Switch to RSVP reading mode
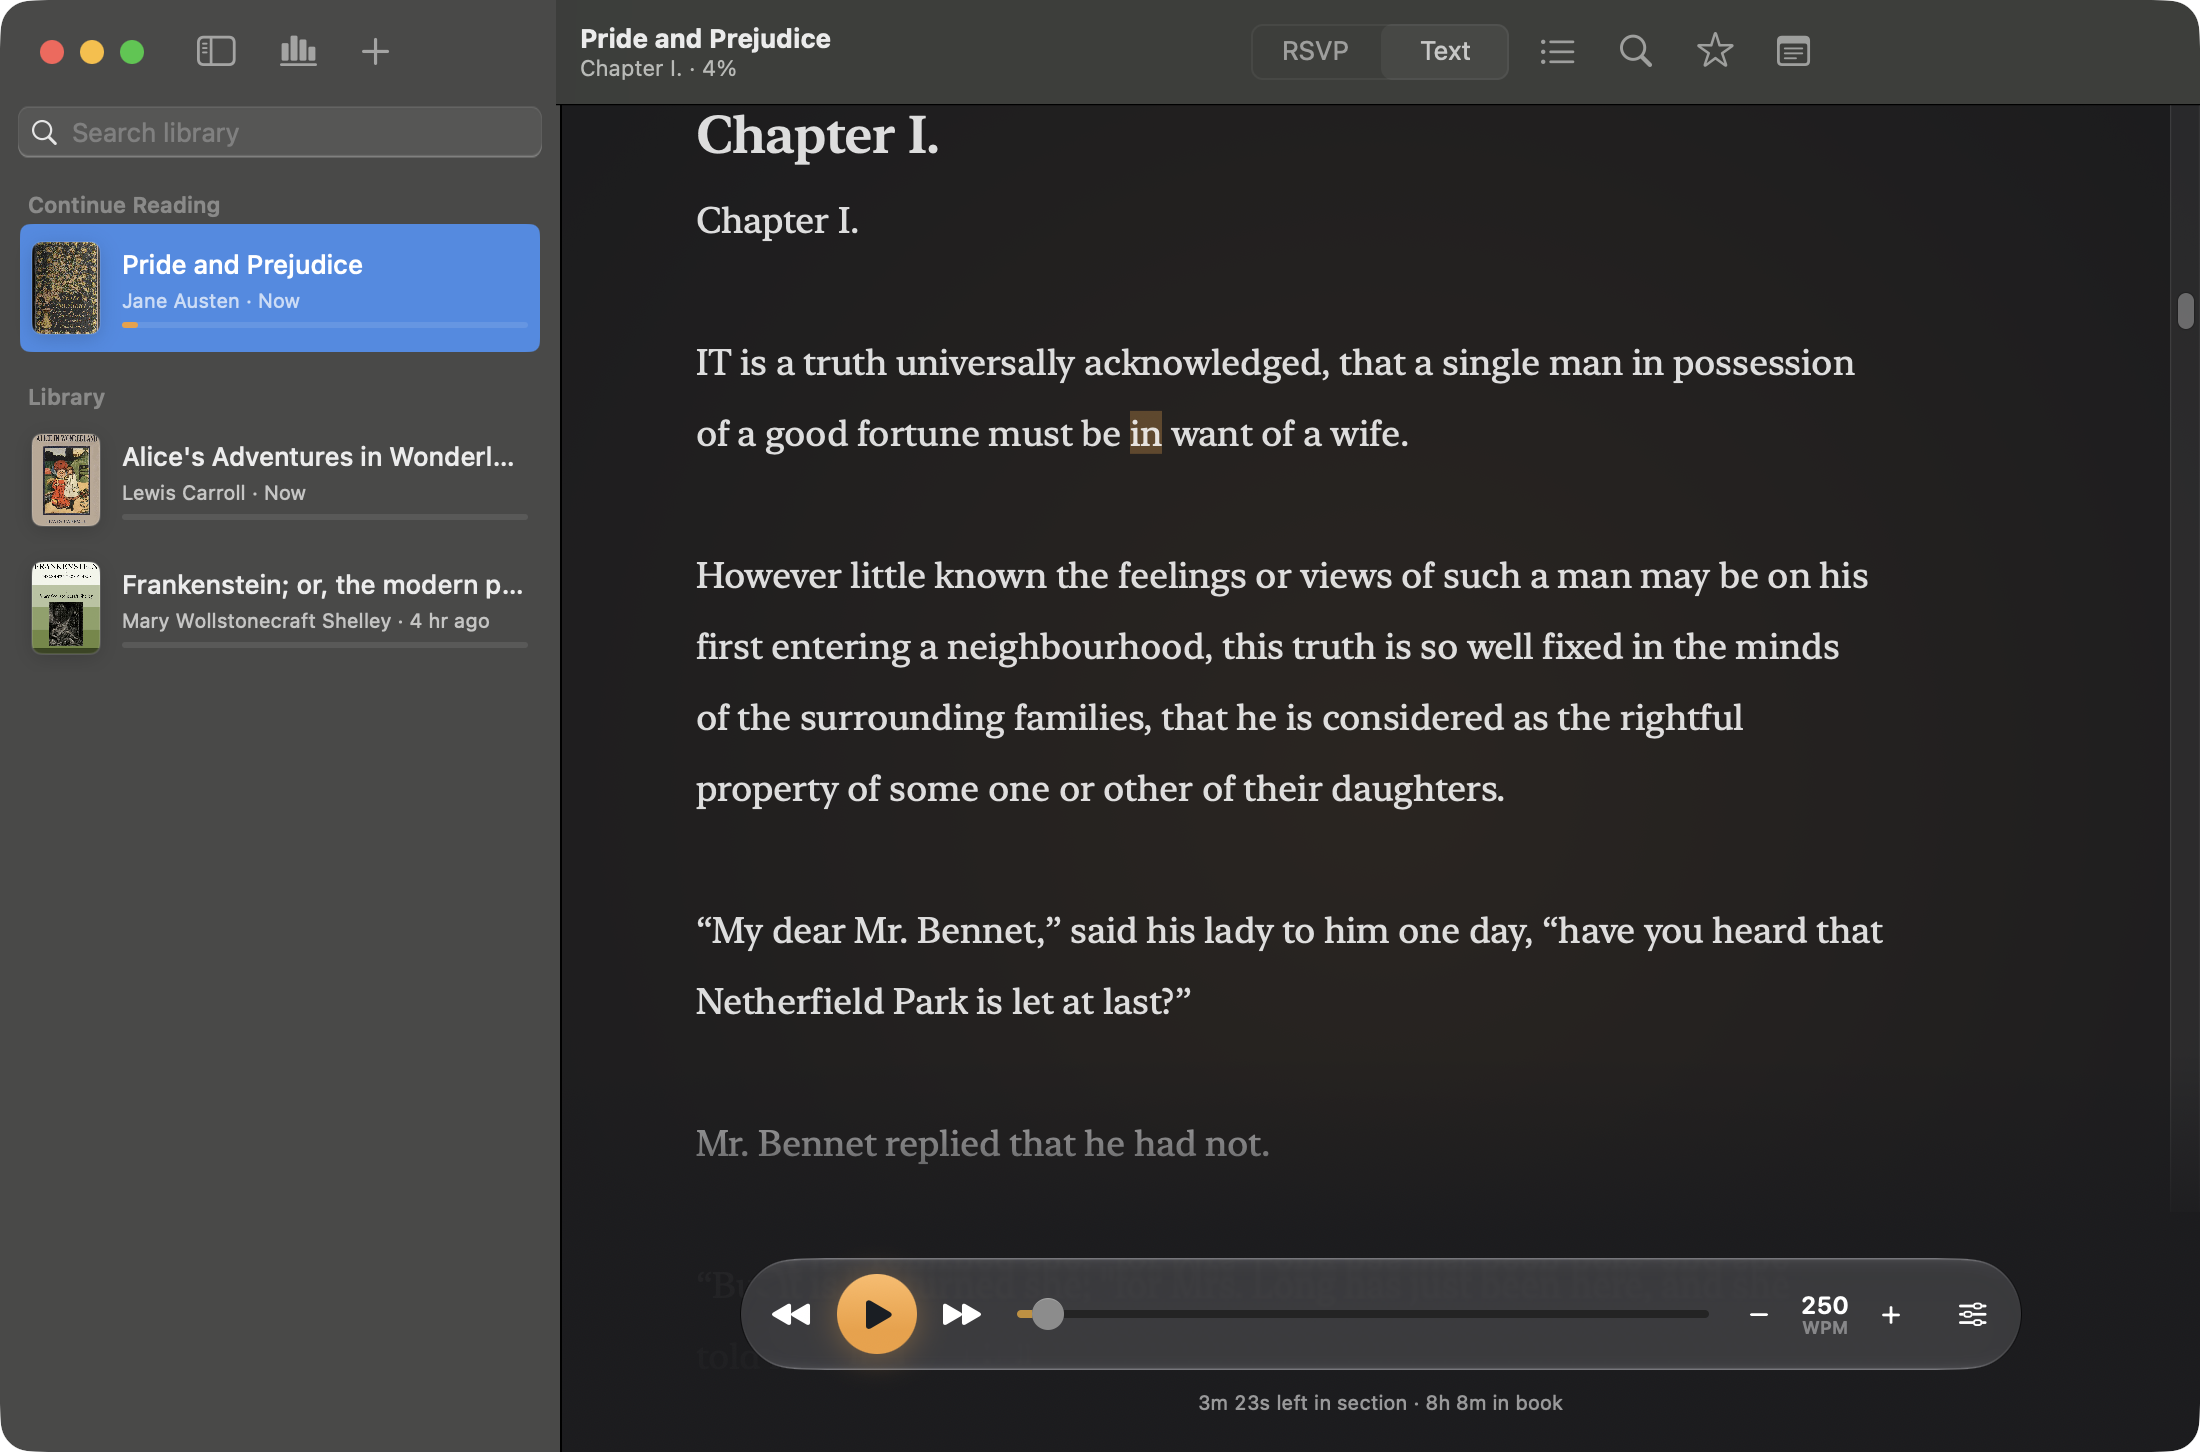 (1315, 51)
